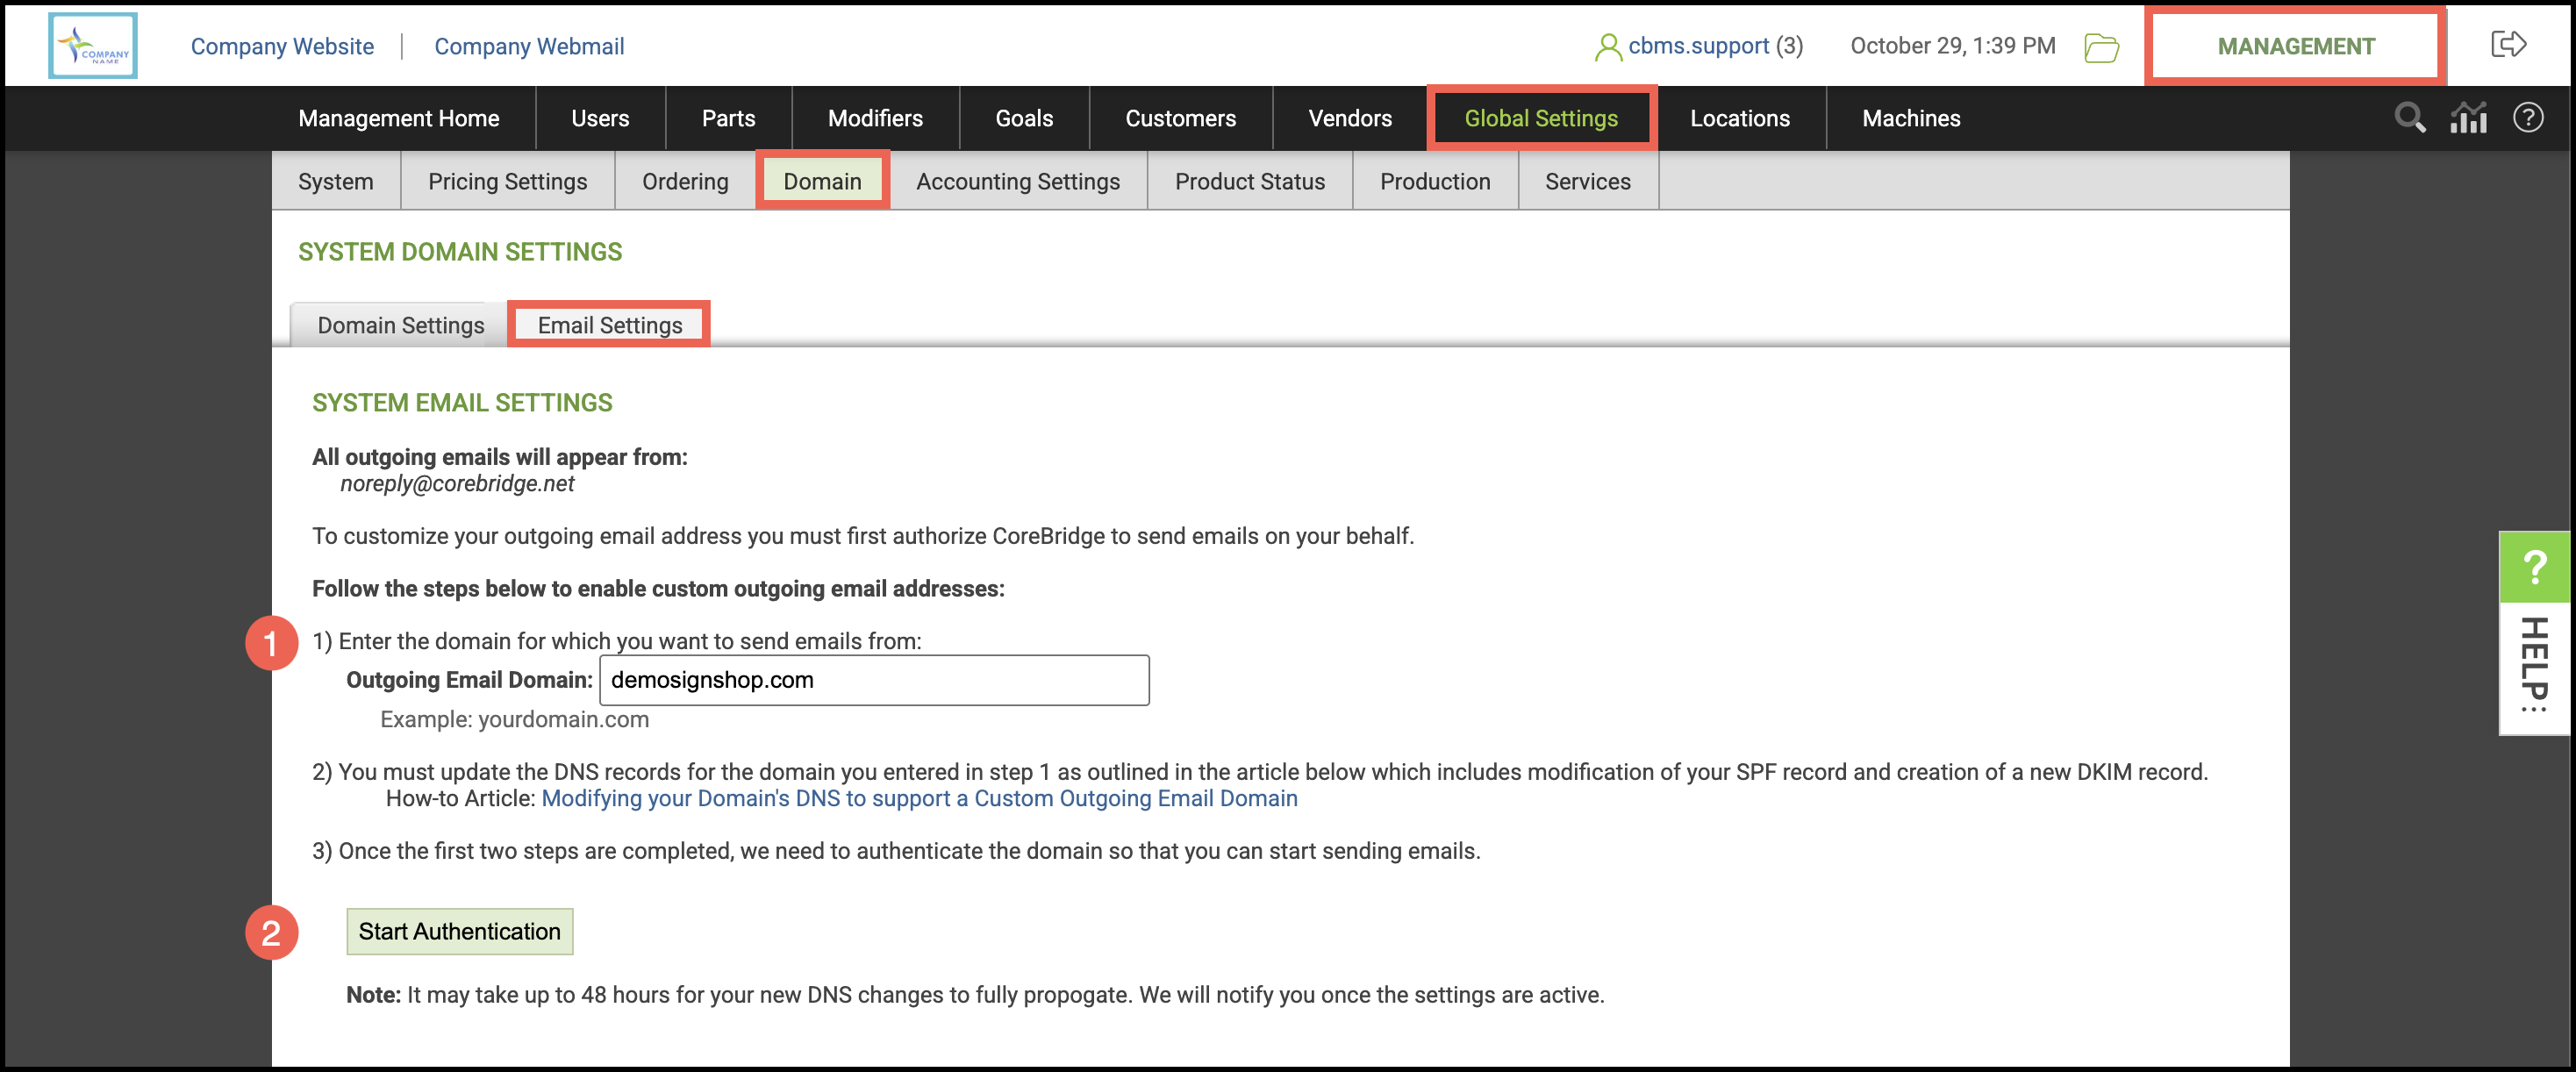Screen dimensions: 2576x1072
Task: Open Global Settings in navigation bar
Action: pyautogui.click(x=1540, y=118)
